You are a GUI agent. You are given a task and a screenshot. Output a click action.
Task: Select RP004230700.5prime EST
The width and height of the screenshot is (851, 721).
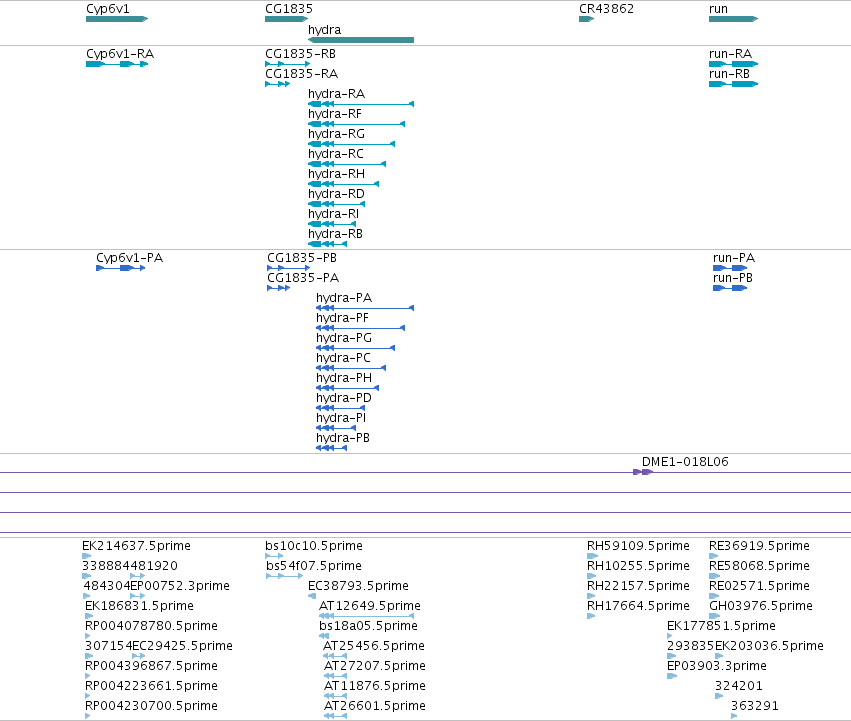87,716
